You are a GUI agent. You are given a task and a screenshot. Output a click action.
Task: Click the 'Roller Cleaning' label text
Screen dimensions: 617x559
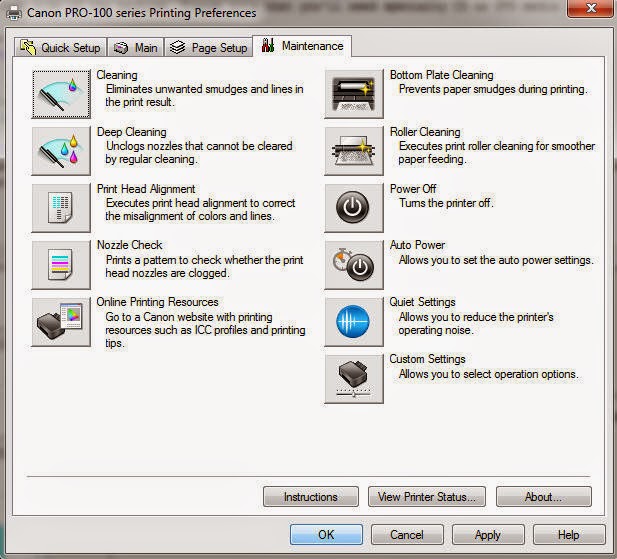[x=425, y=132]
